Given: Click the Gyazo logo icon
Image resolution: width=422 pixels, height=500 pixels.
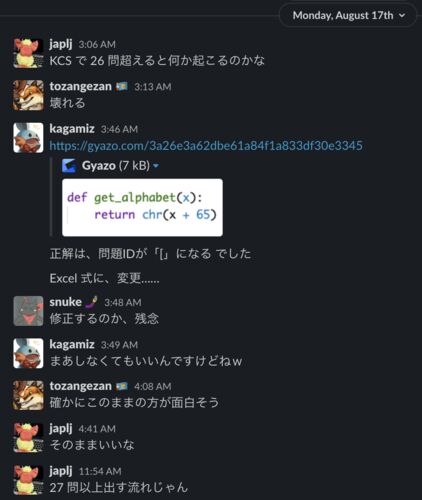Looking at the screenshot, I should [69, 166].
